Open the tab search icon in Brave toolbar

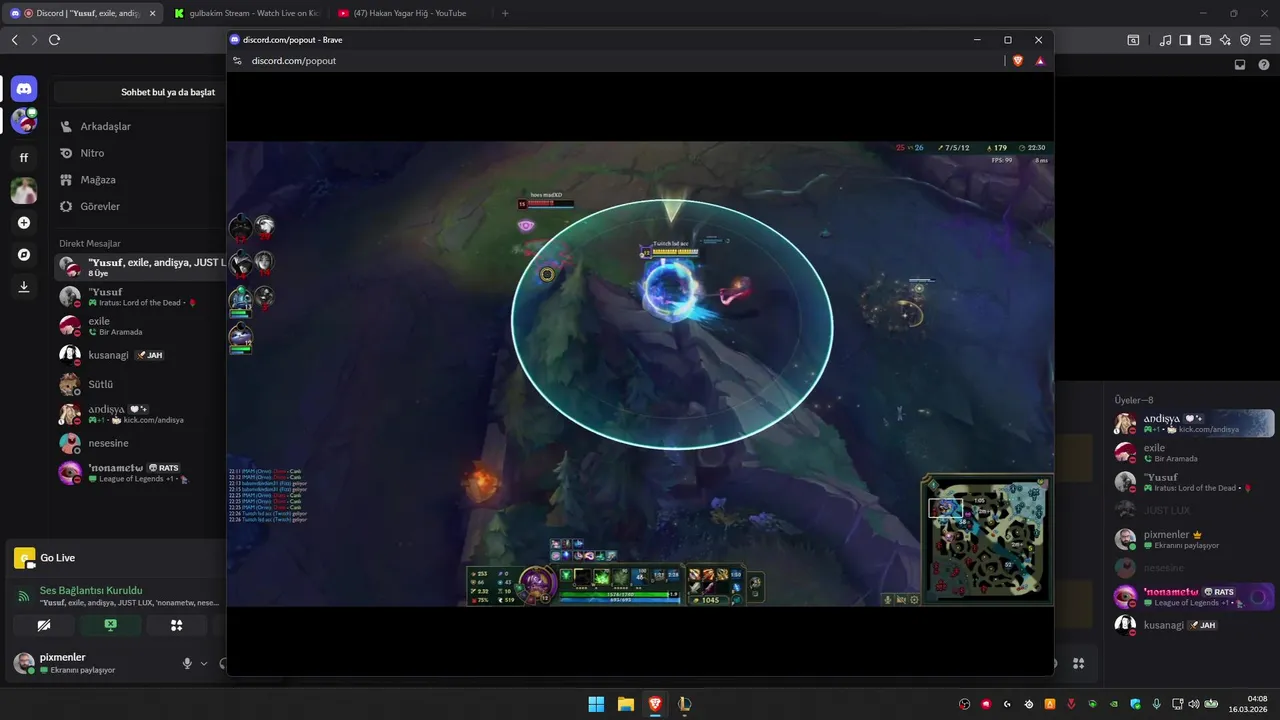tap(1133, 40)
